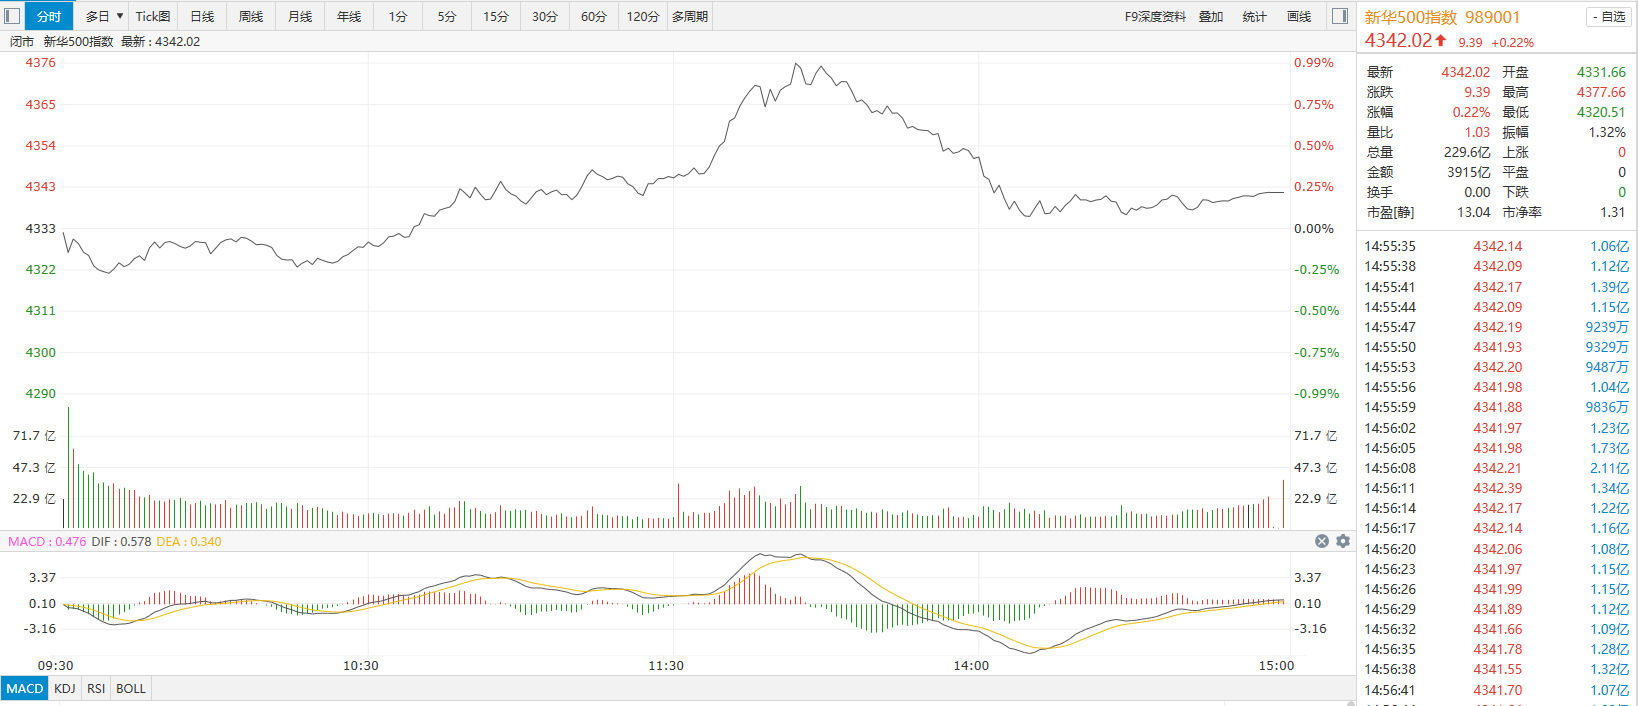Viewport: 1638px width, 706px height.
Task: Click the 14:00 time axis label
Action: [x=971, y=665]
